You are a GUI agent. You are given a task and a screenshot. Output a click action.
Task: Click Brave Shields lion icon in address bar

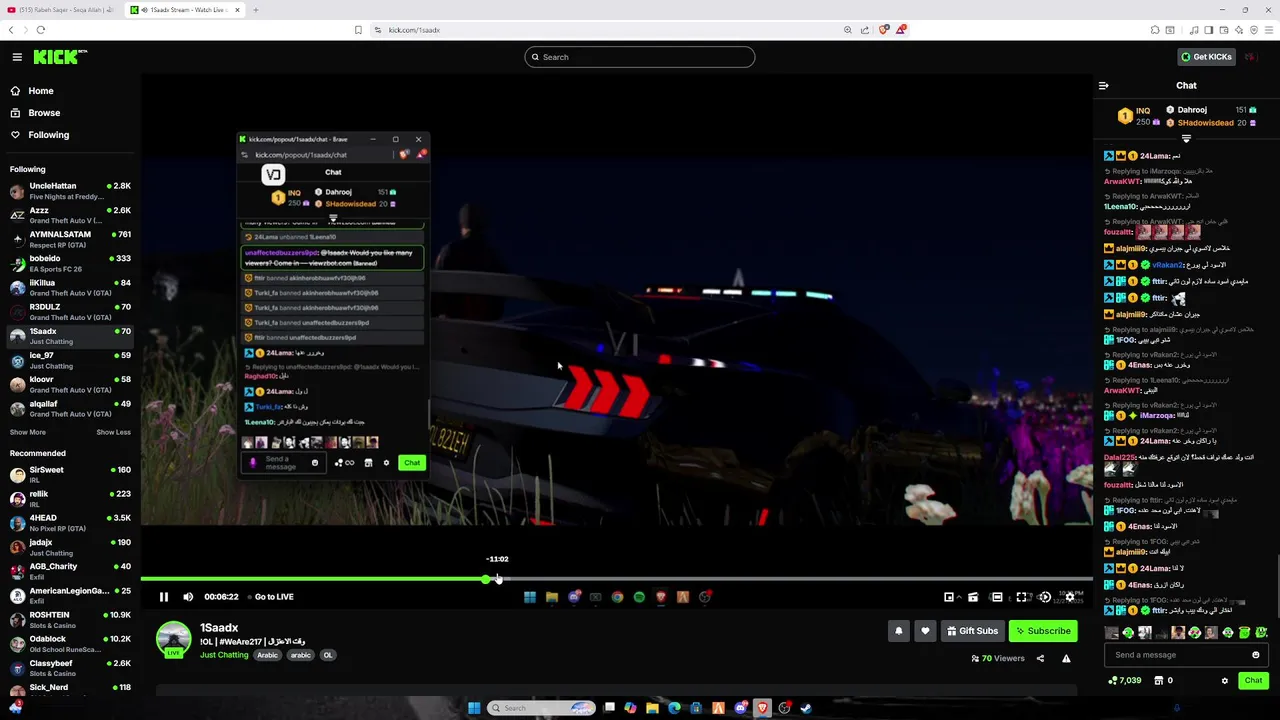[883, 30]
